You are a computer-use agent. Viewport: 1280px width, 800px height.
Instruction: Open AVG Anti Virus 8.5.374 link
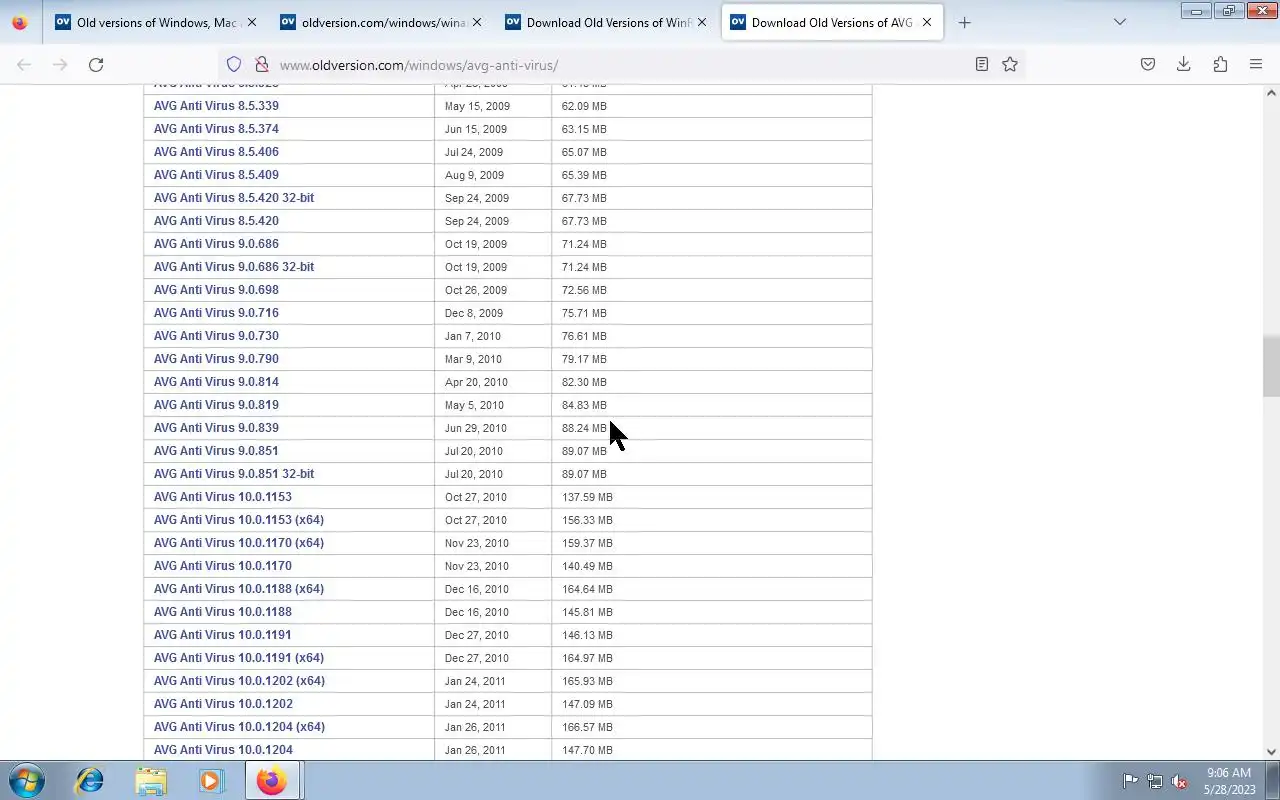[x=216, y=129]
